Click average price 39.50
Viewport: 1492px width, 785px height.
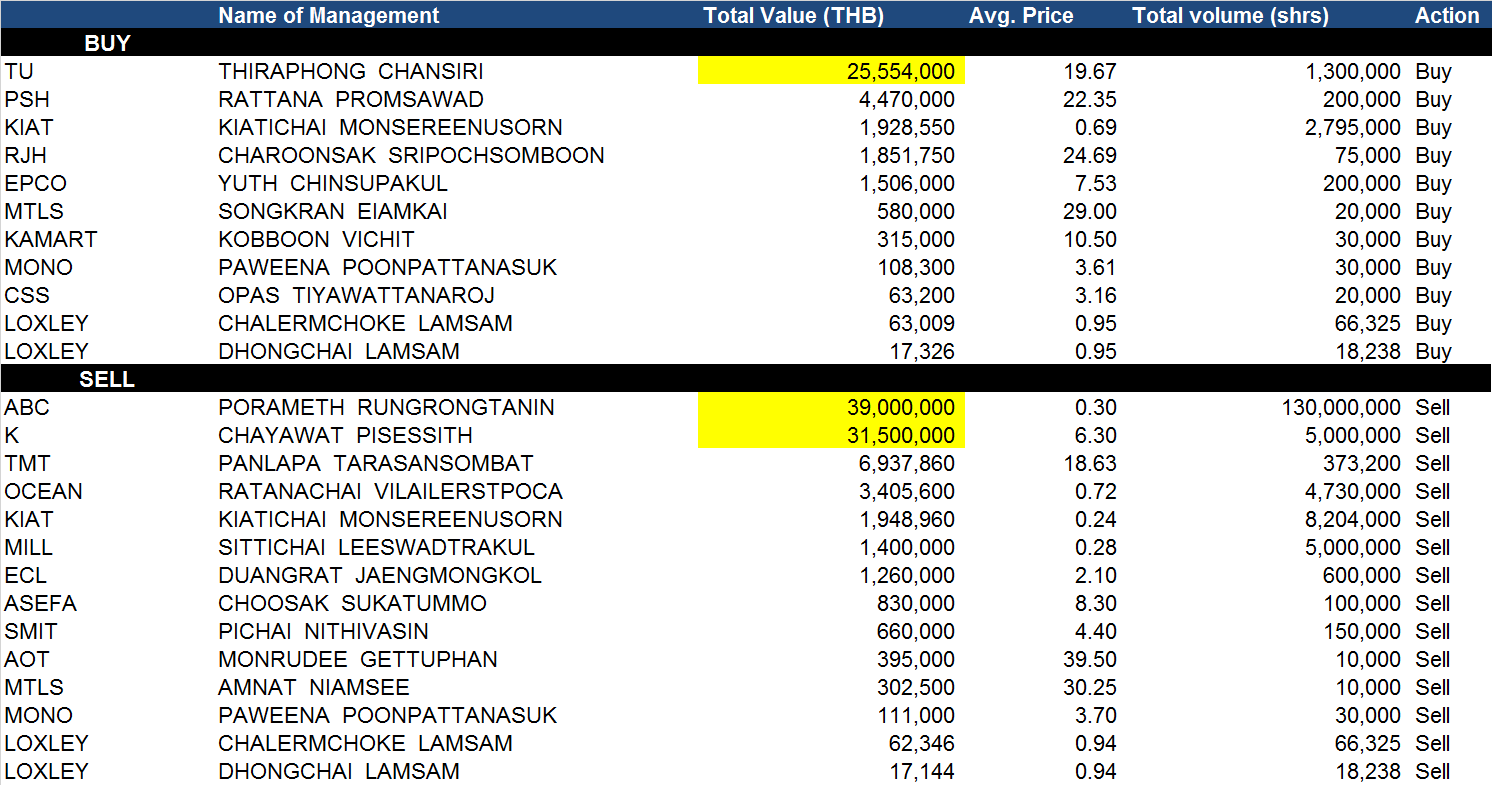pyautogui.click(x=1092, y=659)
